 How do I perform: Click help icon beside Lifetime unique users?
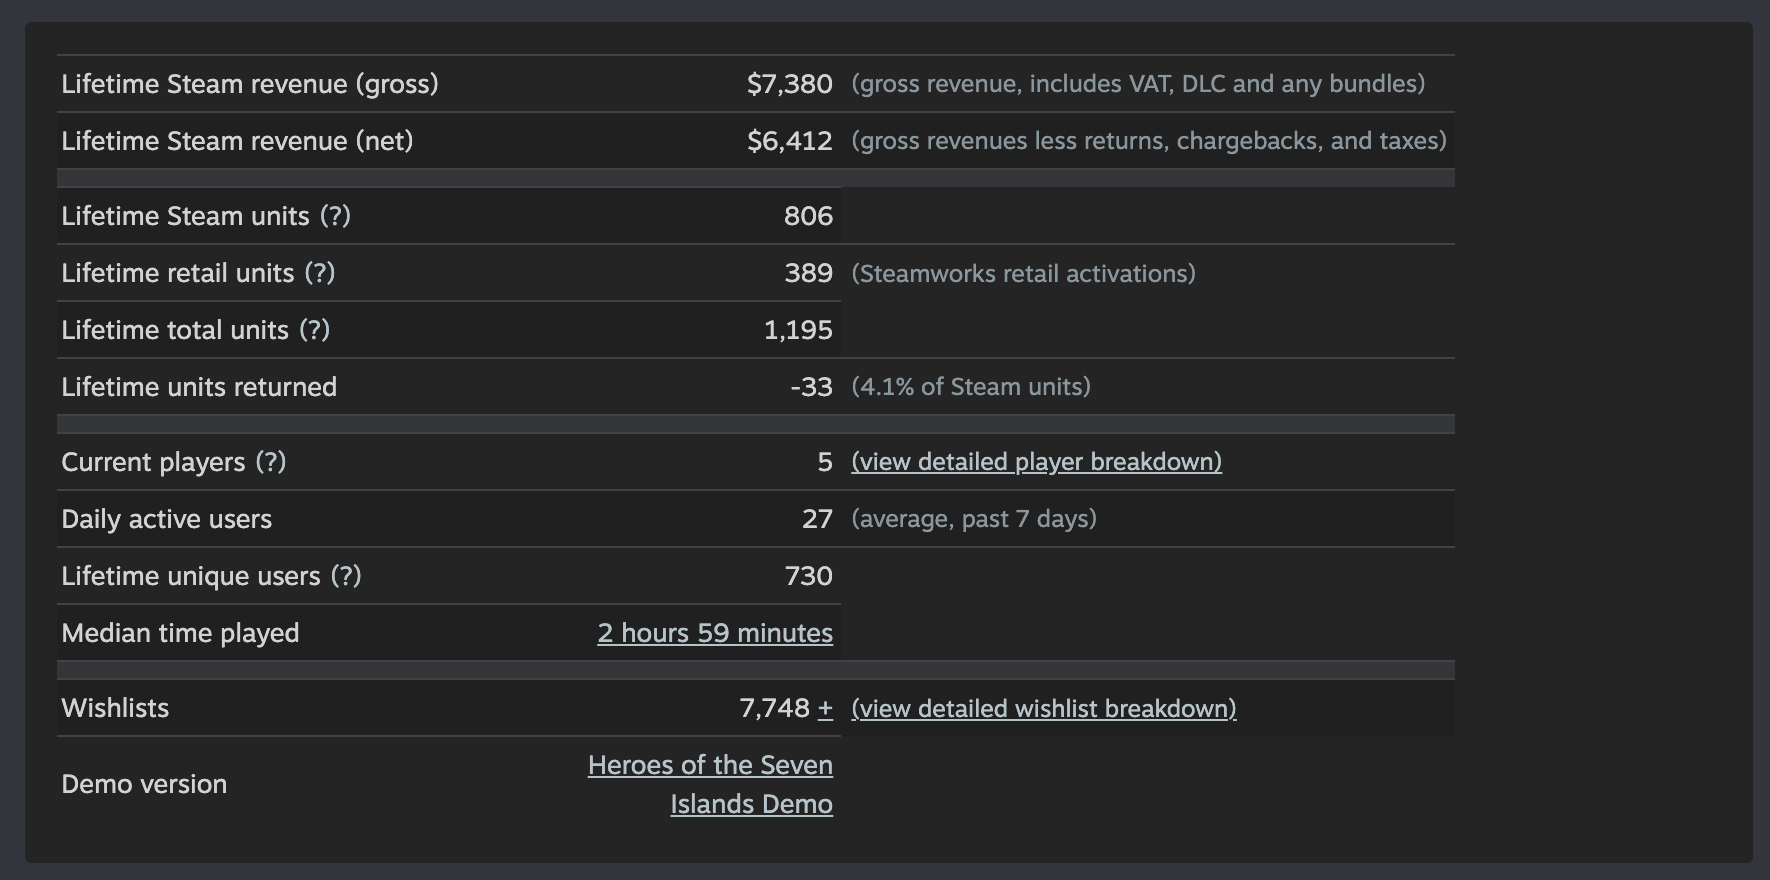346,576
